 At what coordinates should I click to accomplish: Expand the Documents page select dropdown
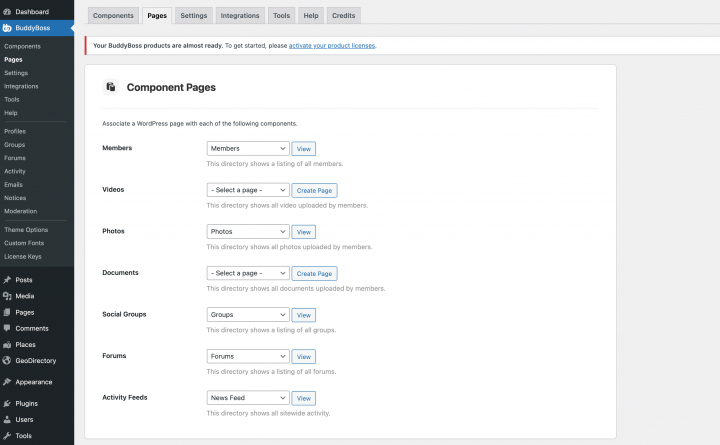tap(247, 273)
